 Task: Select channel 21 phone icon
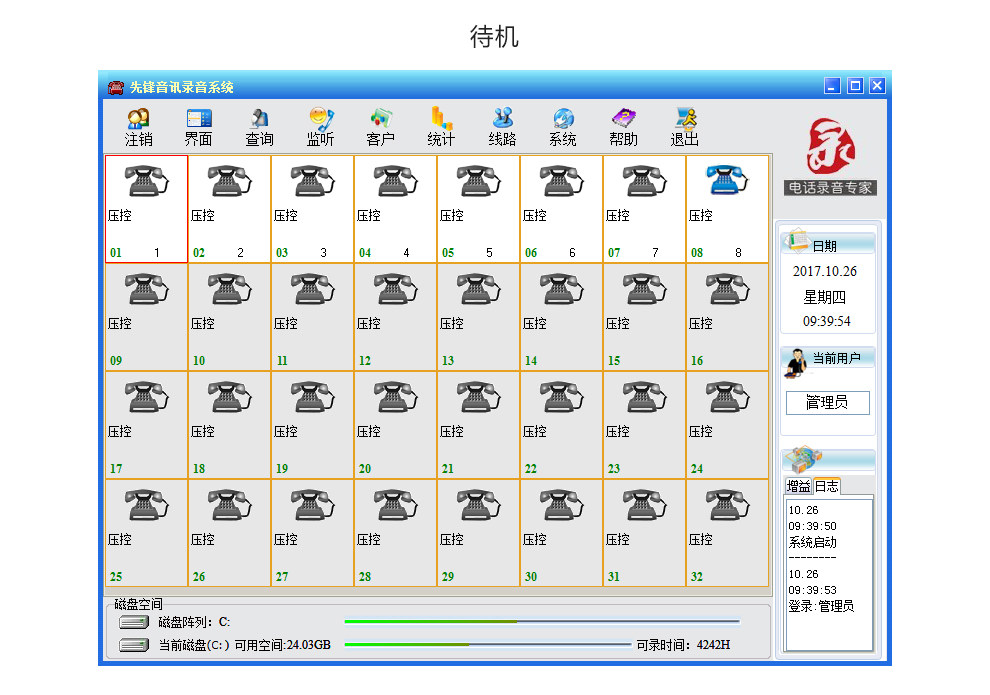(x=479, y=397)
